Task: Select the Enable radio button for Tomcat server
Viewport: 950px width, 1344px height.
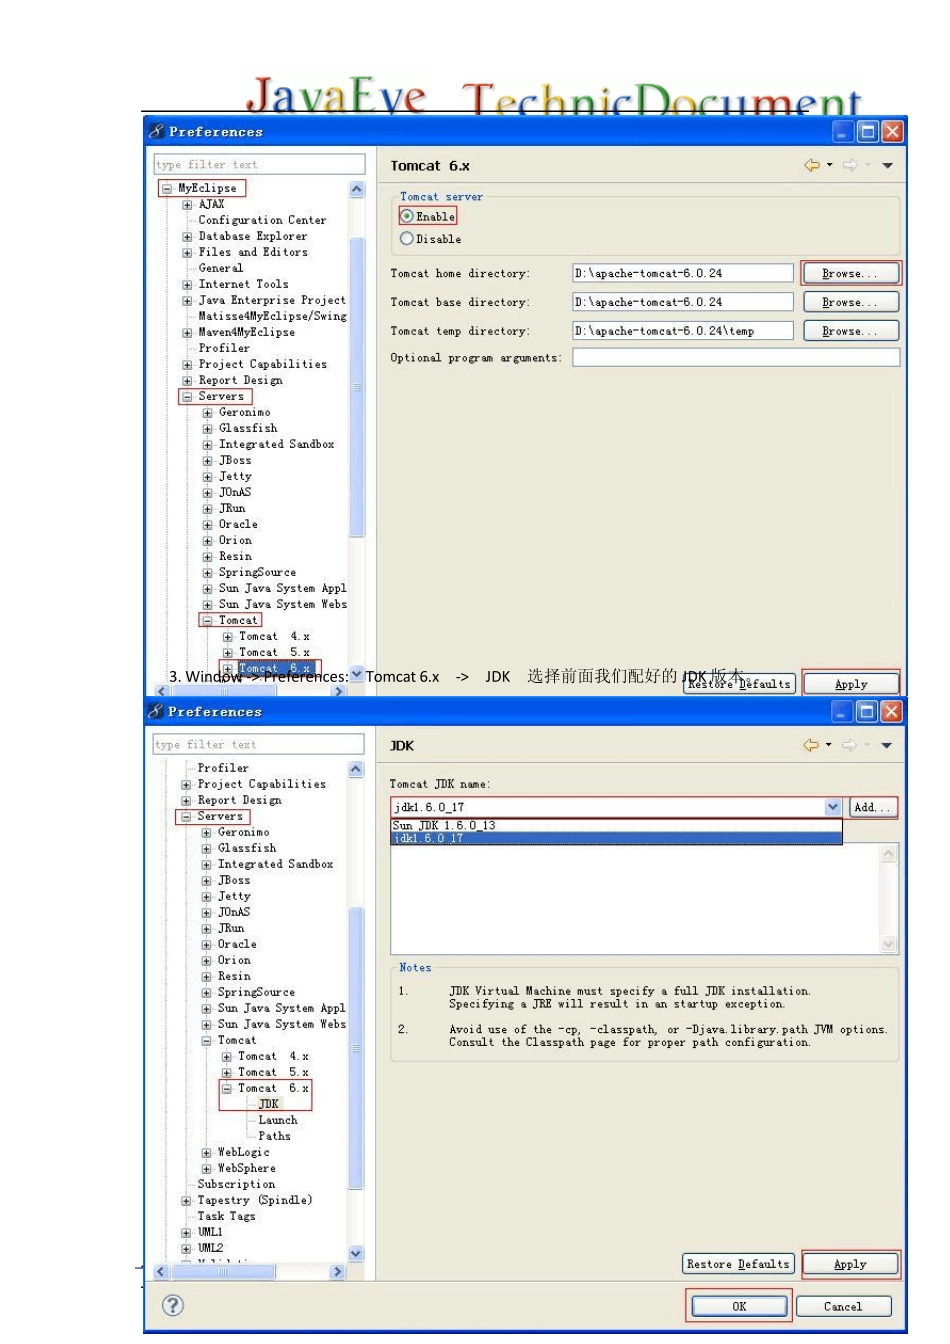Action: tap(407, 216)
